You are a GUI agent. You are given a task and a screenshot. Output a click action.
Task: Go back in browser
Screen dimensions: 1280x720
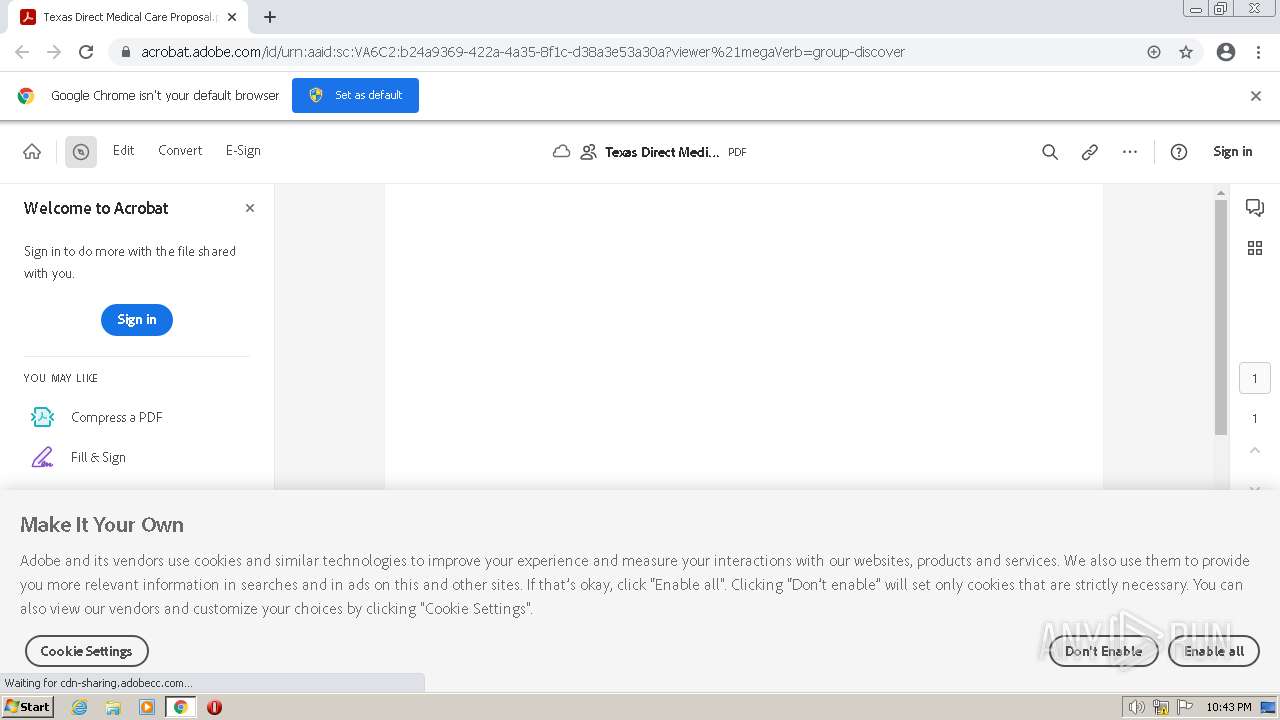(22, 52)
